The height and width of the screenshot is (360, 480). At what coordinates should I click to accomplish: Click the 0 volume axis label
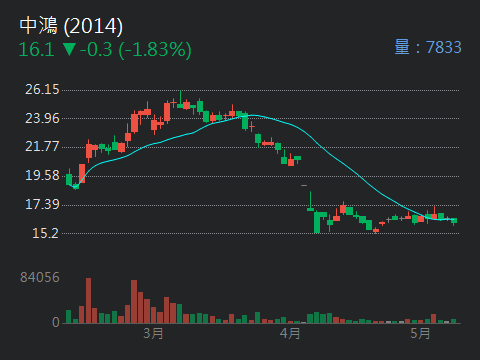[x=56, y=322]
